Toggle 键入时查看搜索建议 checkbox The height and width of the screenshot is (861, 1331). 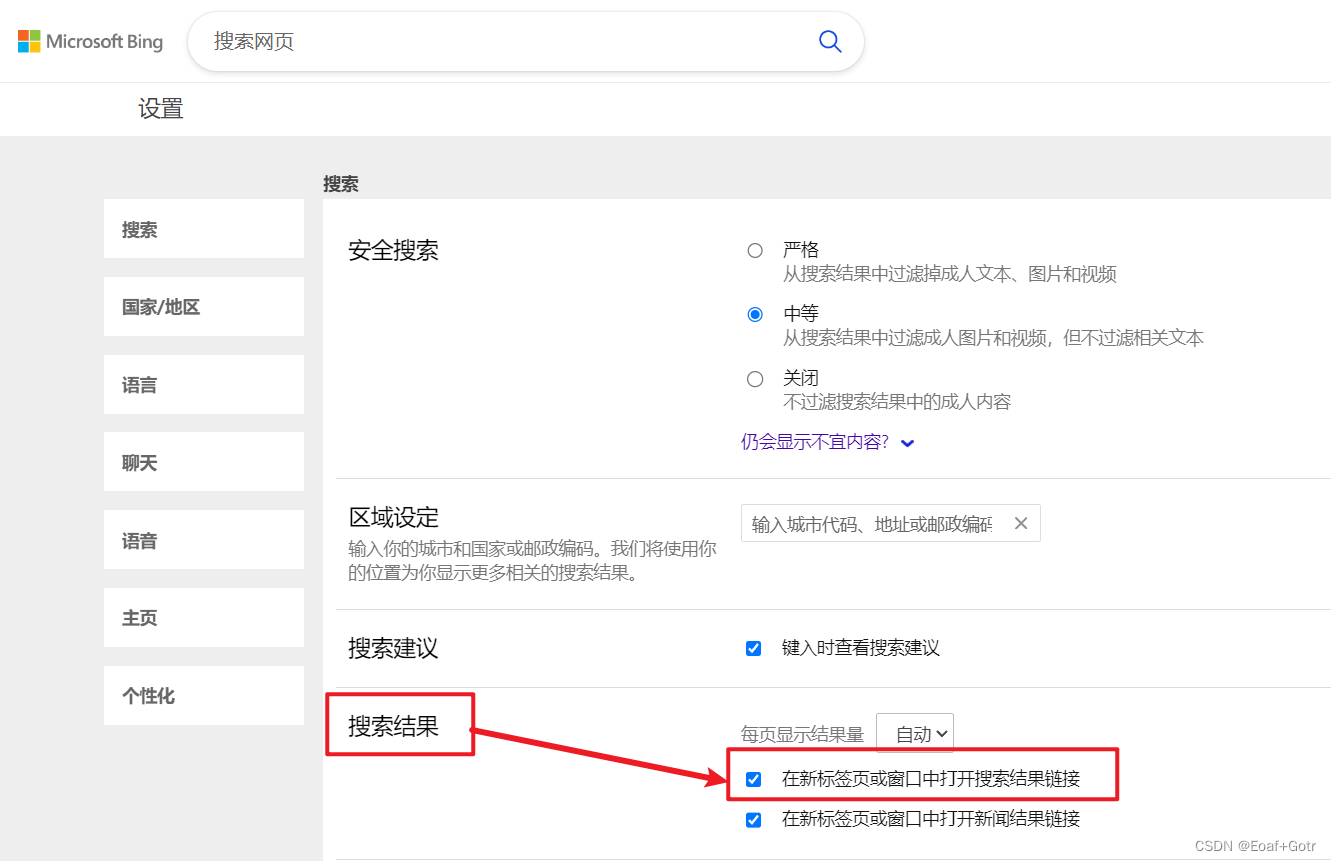pos(754,648)
